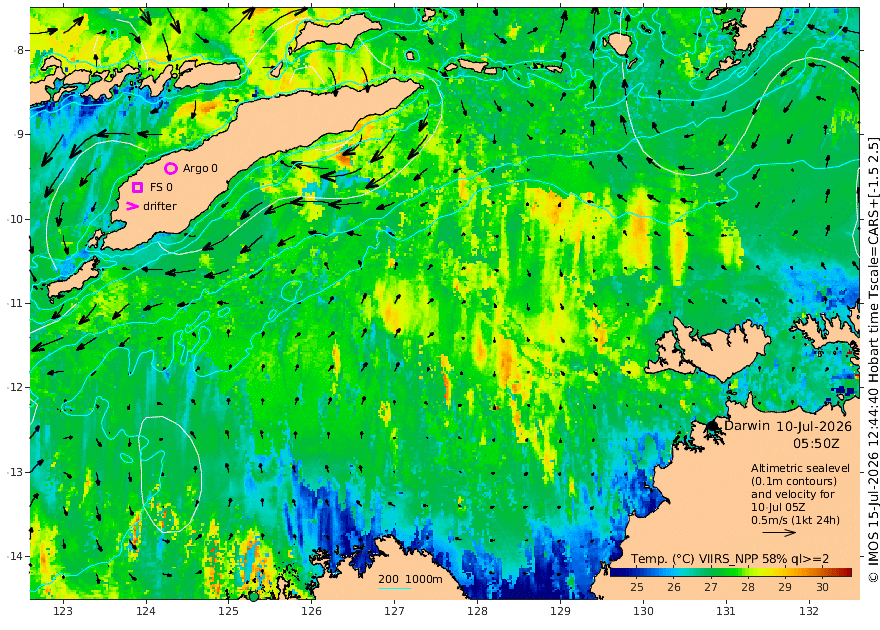Click the date '10-Jul-2026' on the map

point(814,426)
